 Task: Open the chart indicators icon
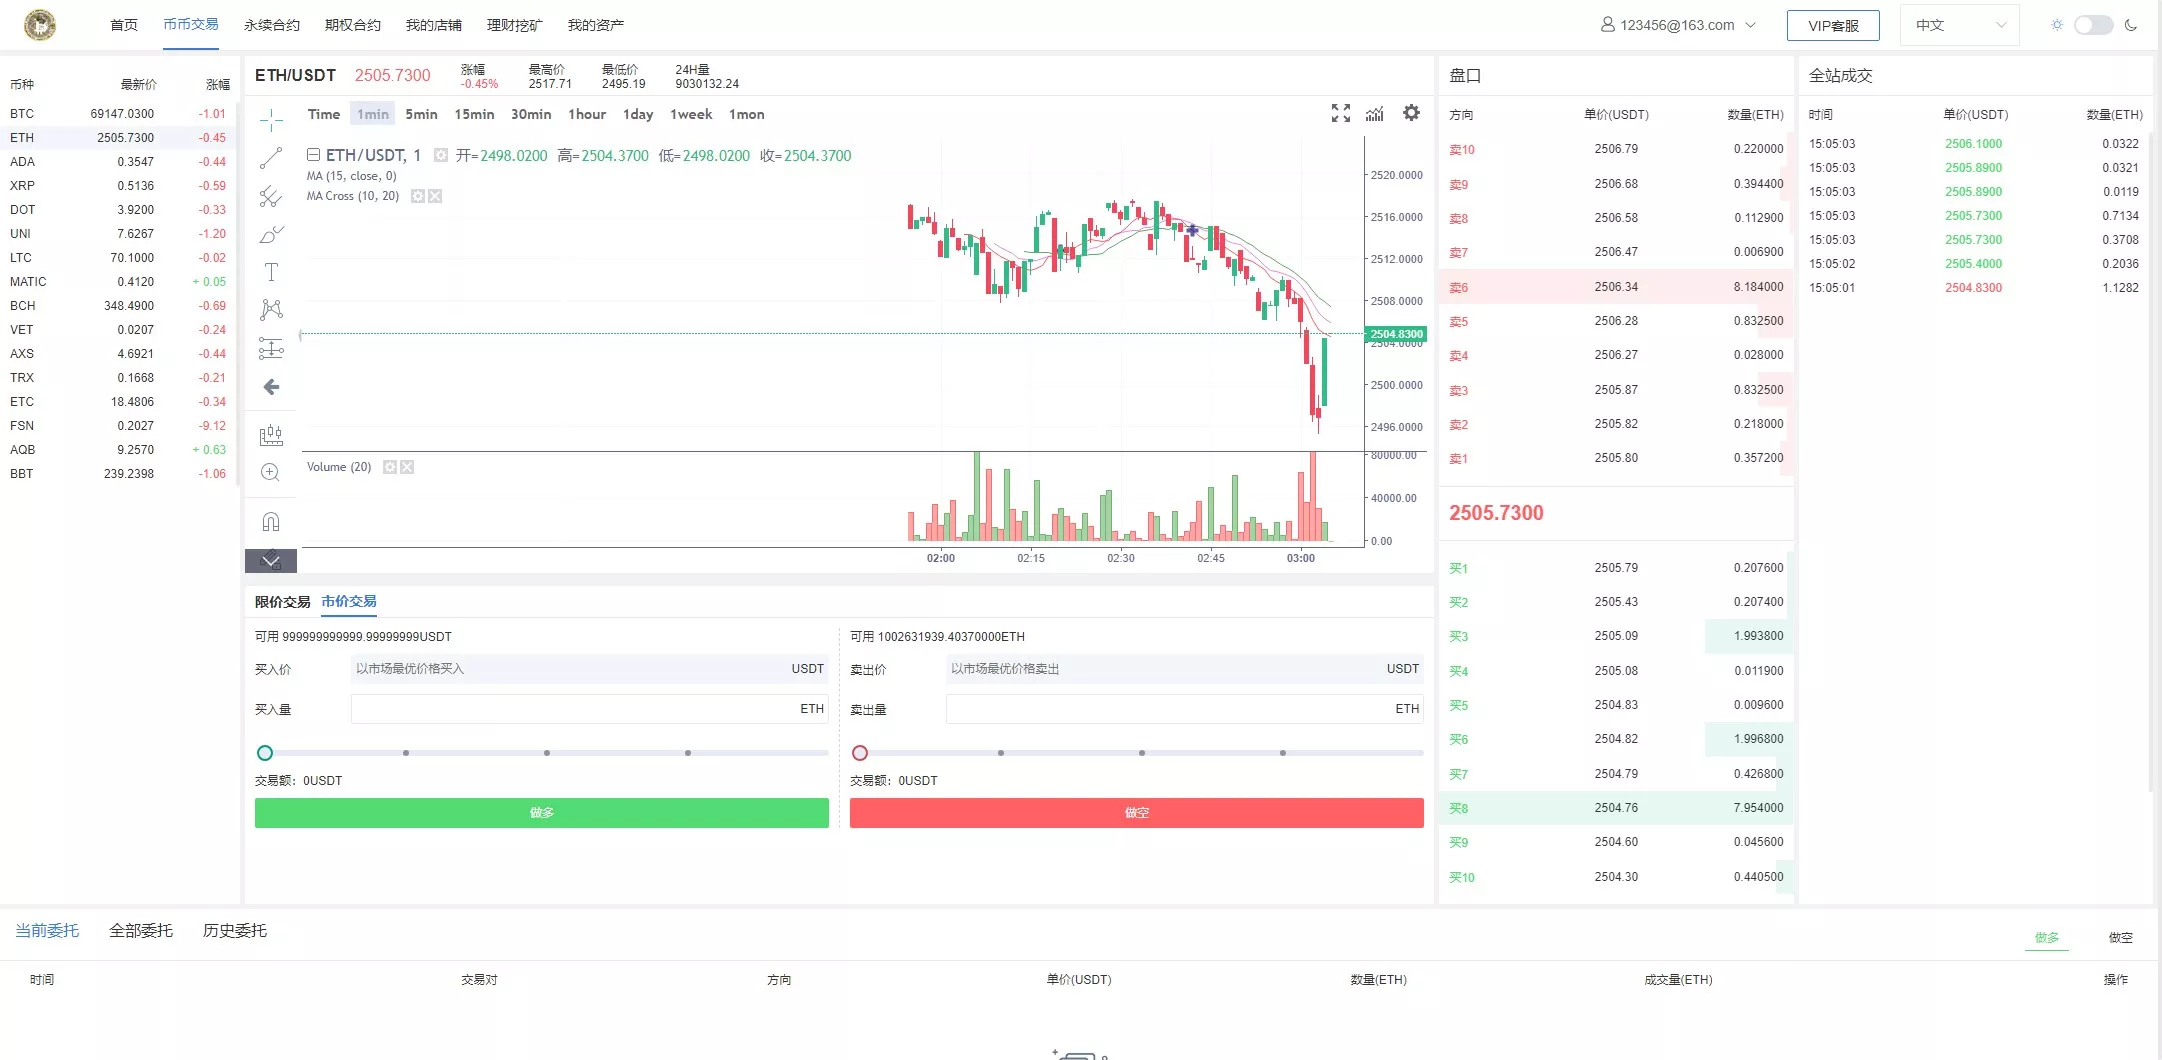[x=1375, y=114]
